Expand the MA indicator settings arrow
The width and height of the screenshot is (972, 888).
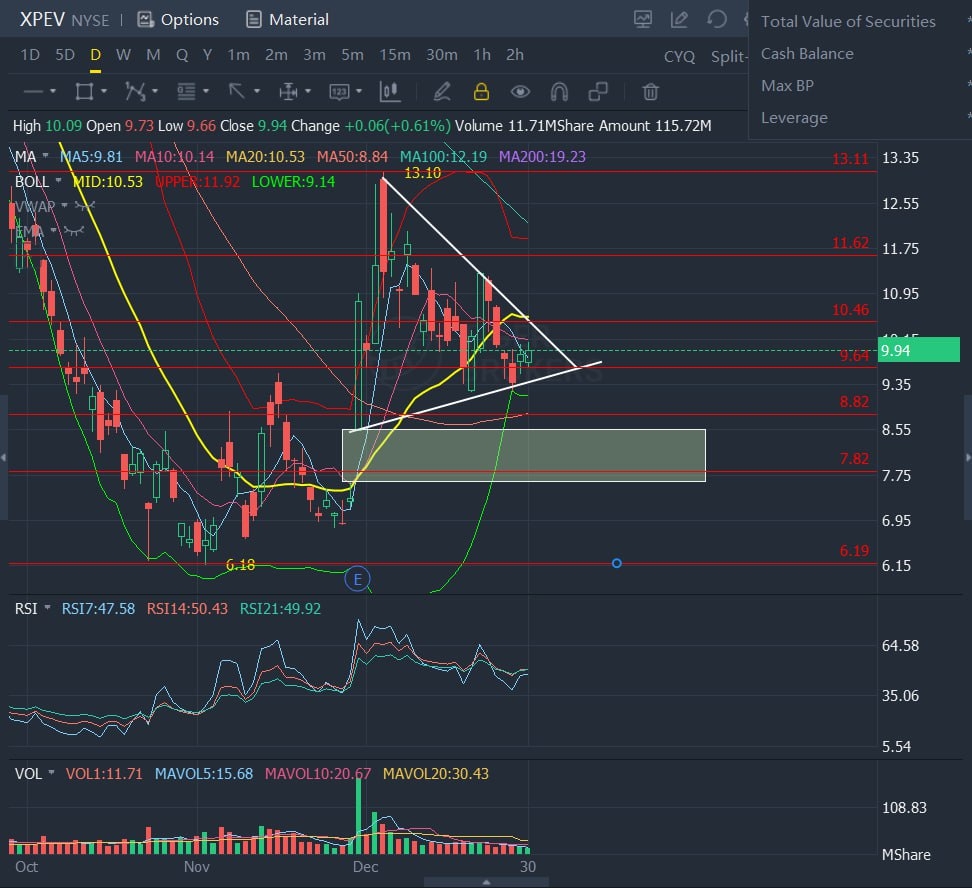[47, 157]
